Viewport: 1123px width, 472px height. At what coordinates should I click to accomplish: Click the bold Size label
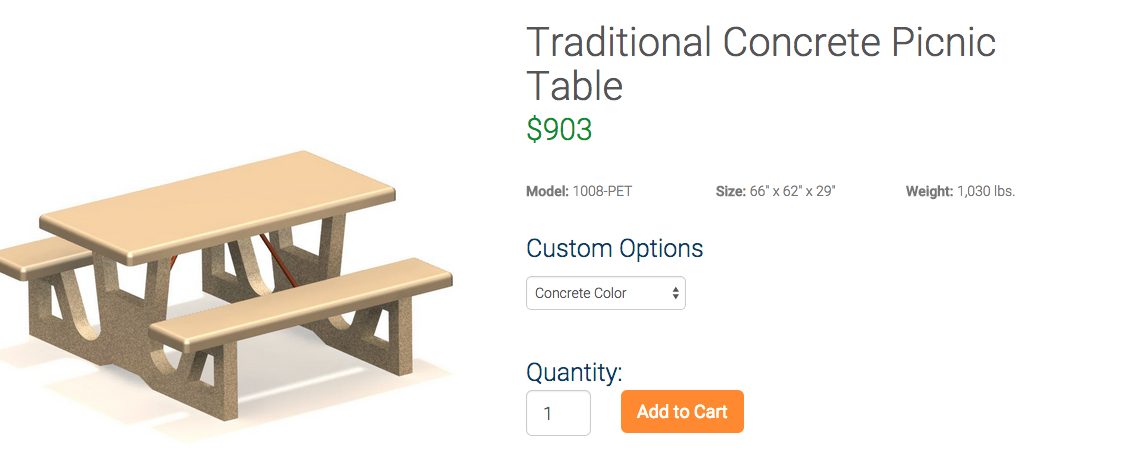[731, 191]
